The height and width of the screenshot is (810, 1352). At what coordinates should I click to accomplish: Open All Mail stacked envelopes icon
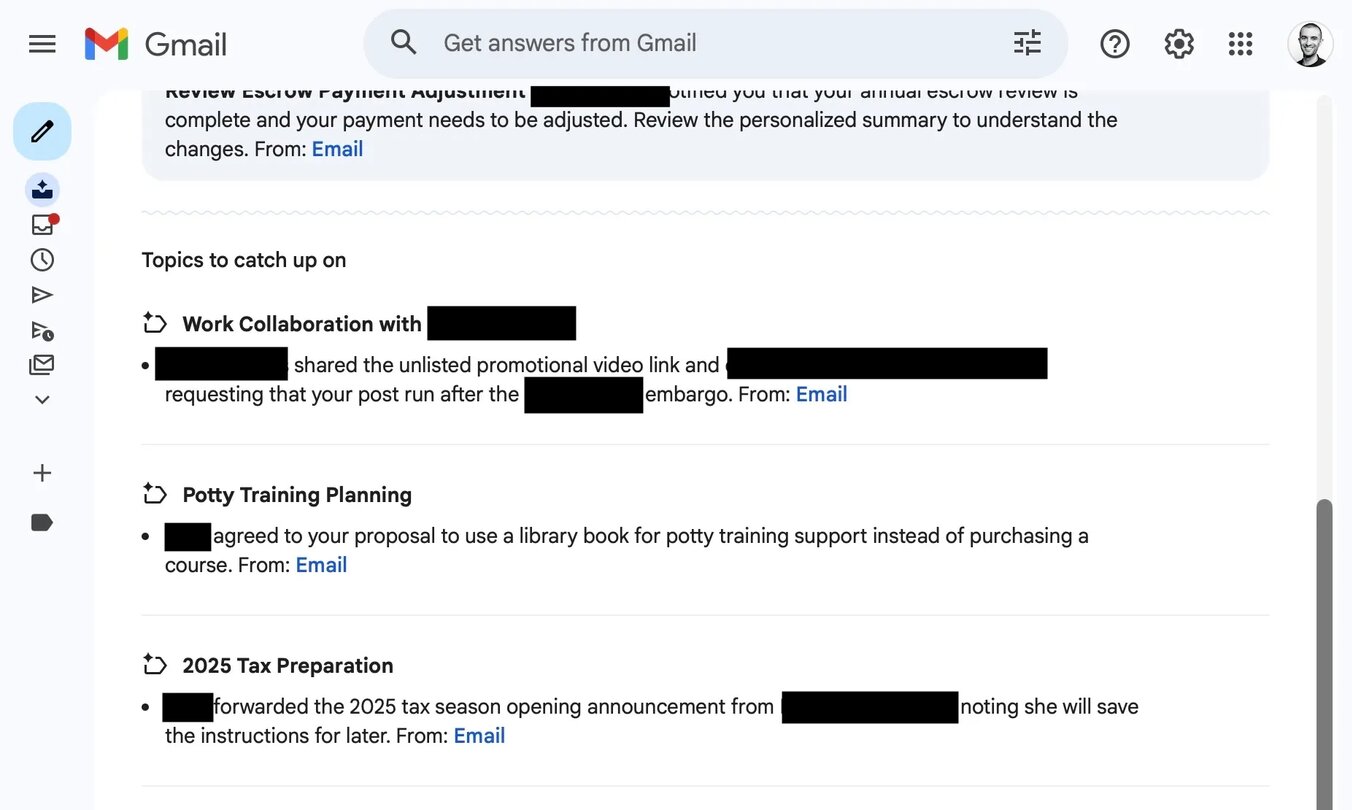(x=42, y=365)
